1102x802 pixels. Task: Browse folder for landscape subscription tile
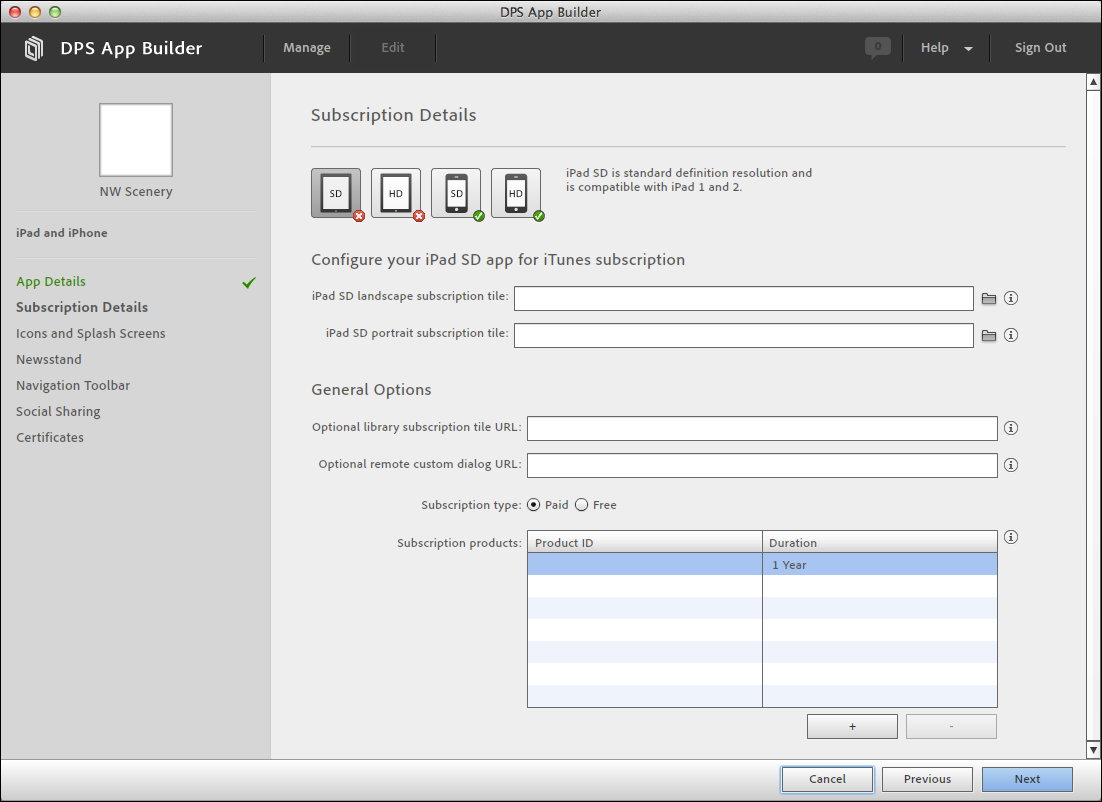tap(989, 299)
